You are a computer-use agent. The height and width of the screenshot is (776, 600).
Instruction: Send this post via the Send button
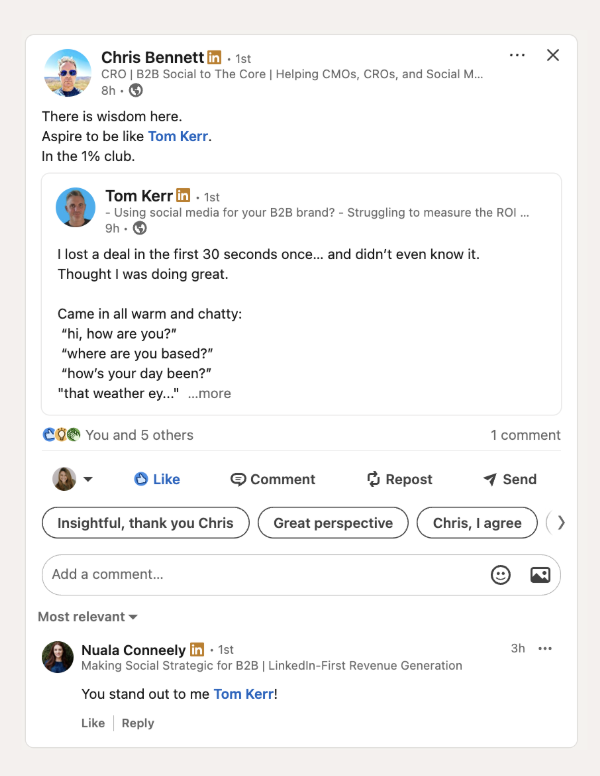510,479
